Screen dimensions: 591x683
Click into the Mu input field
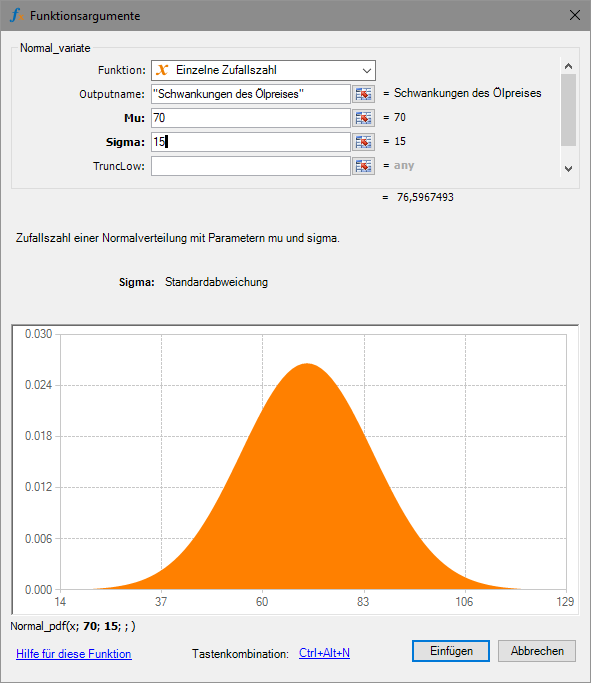251,118
